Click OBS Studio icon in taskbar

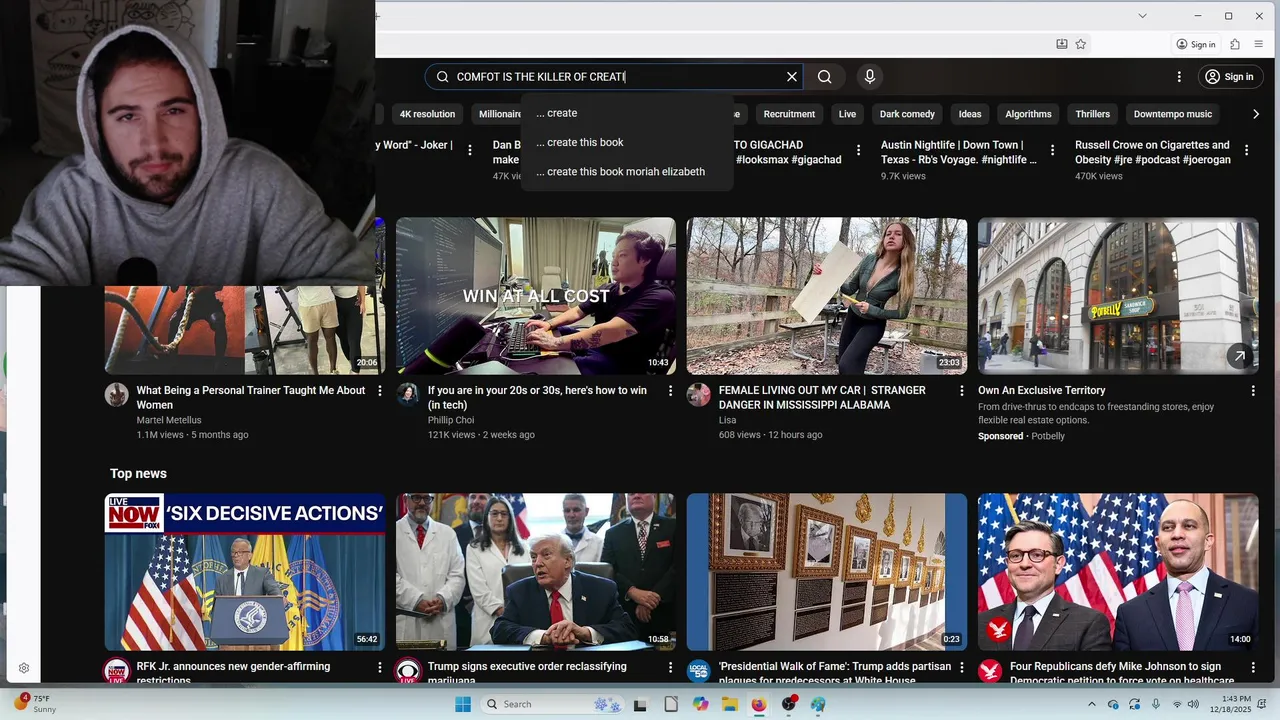789,704
